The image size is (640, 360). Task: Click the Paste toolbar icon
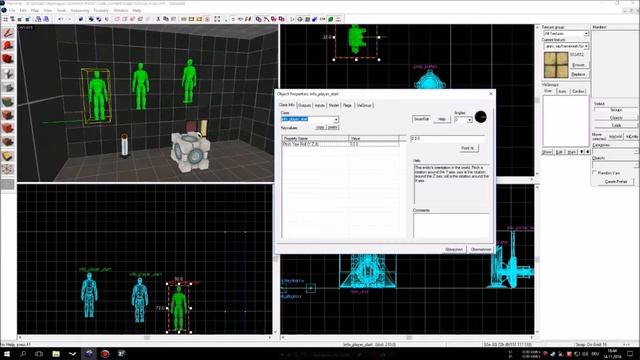click(174, 19)
